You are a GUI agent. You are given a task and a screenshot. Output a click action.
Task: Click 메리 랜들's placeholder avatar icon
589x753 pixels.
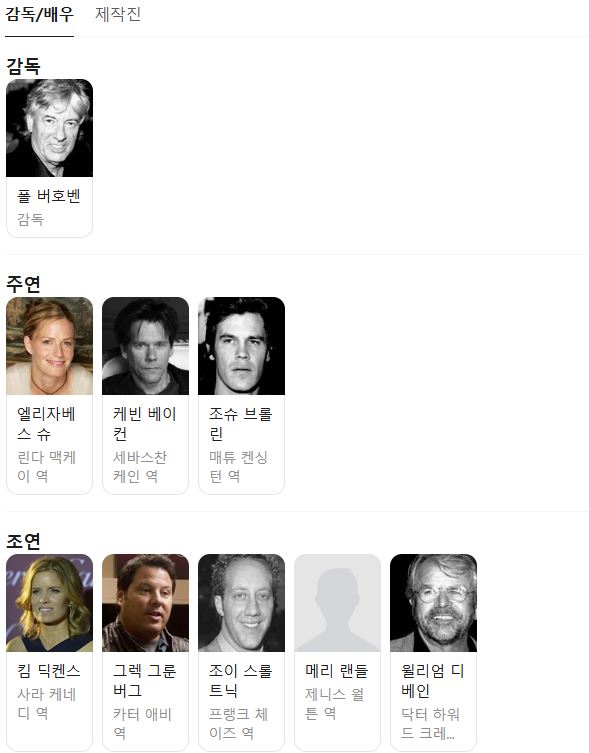pos(338,603)
